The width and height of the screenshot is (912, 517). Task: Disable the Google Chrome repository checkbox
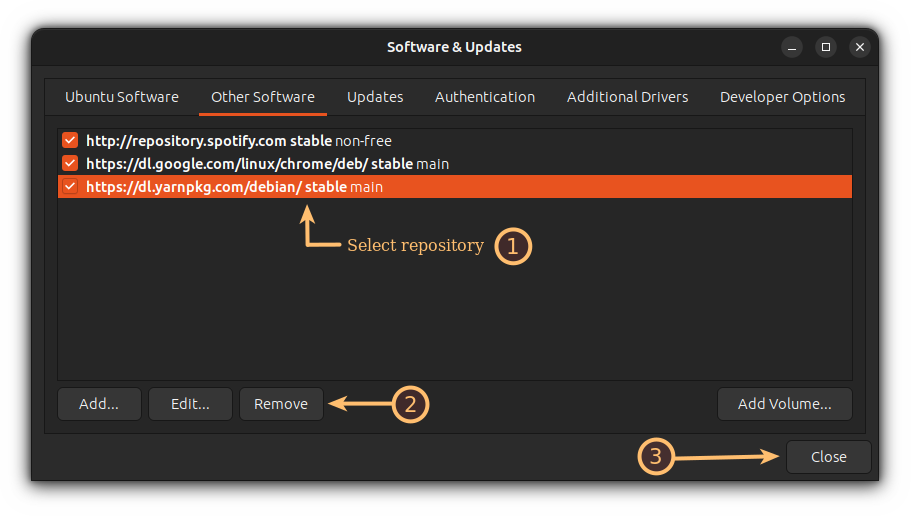(x=70, y=163)
